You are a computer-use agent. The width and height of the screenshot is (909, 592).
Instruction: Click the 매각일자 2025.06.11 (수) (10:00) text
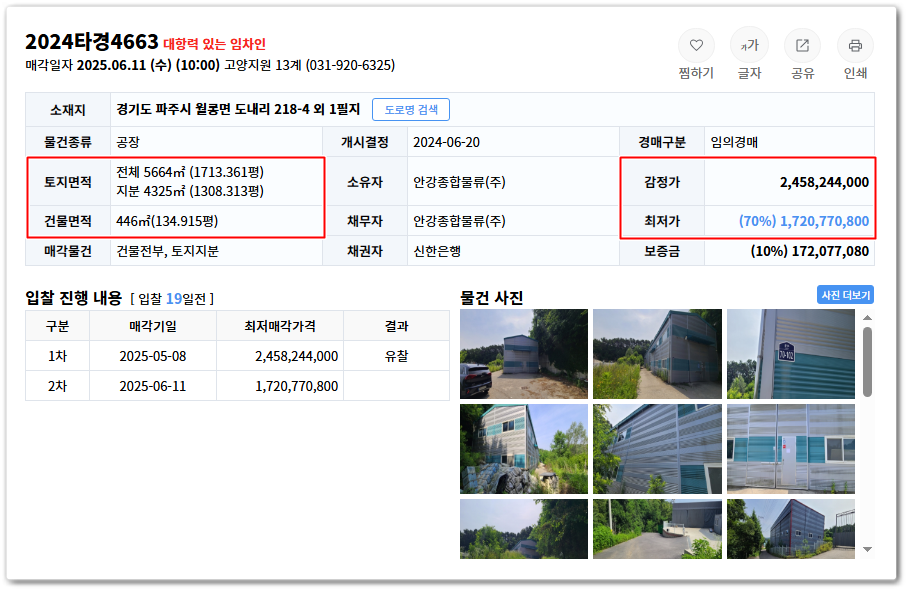pyautogui.click(x=122, y=65)
